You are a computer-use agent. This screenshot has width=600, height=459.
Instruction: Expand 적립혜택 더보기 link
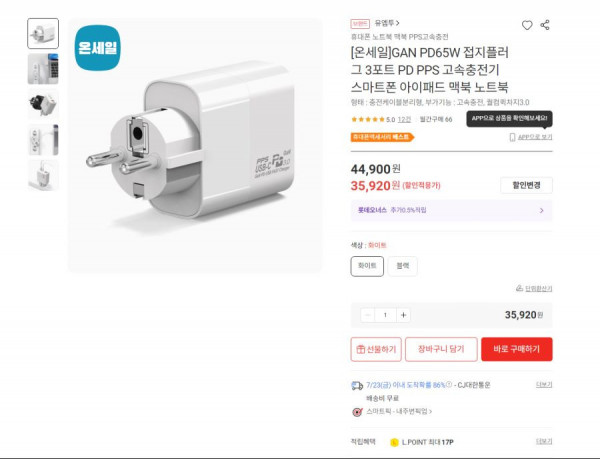(x=544, y=441)
